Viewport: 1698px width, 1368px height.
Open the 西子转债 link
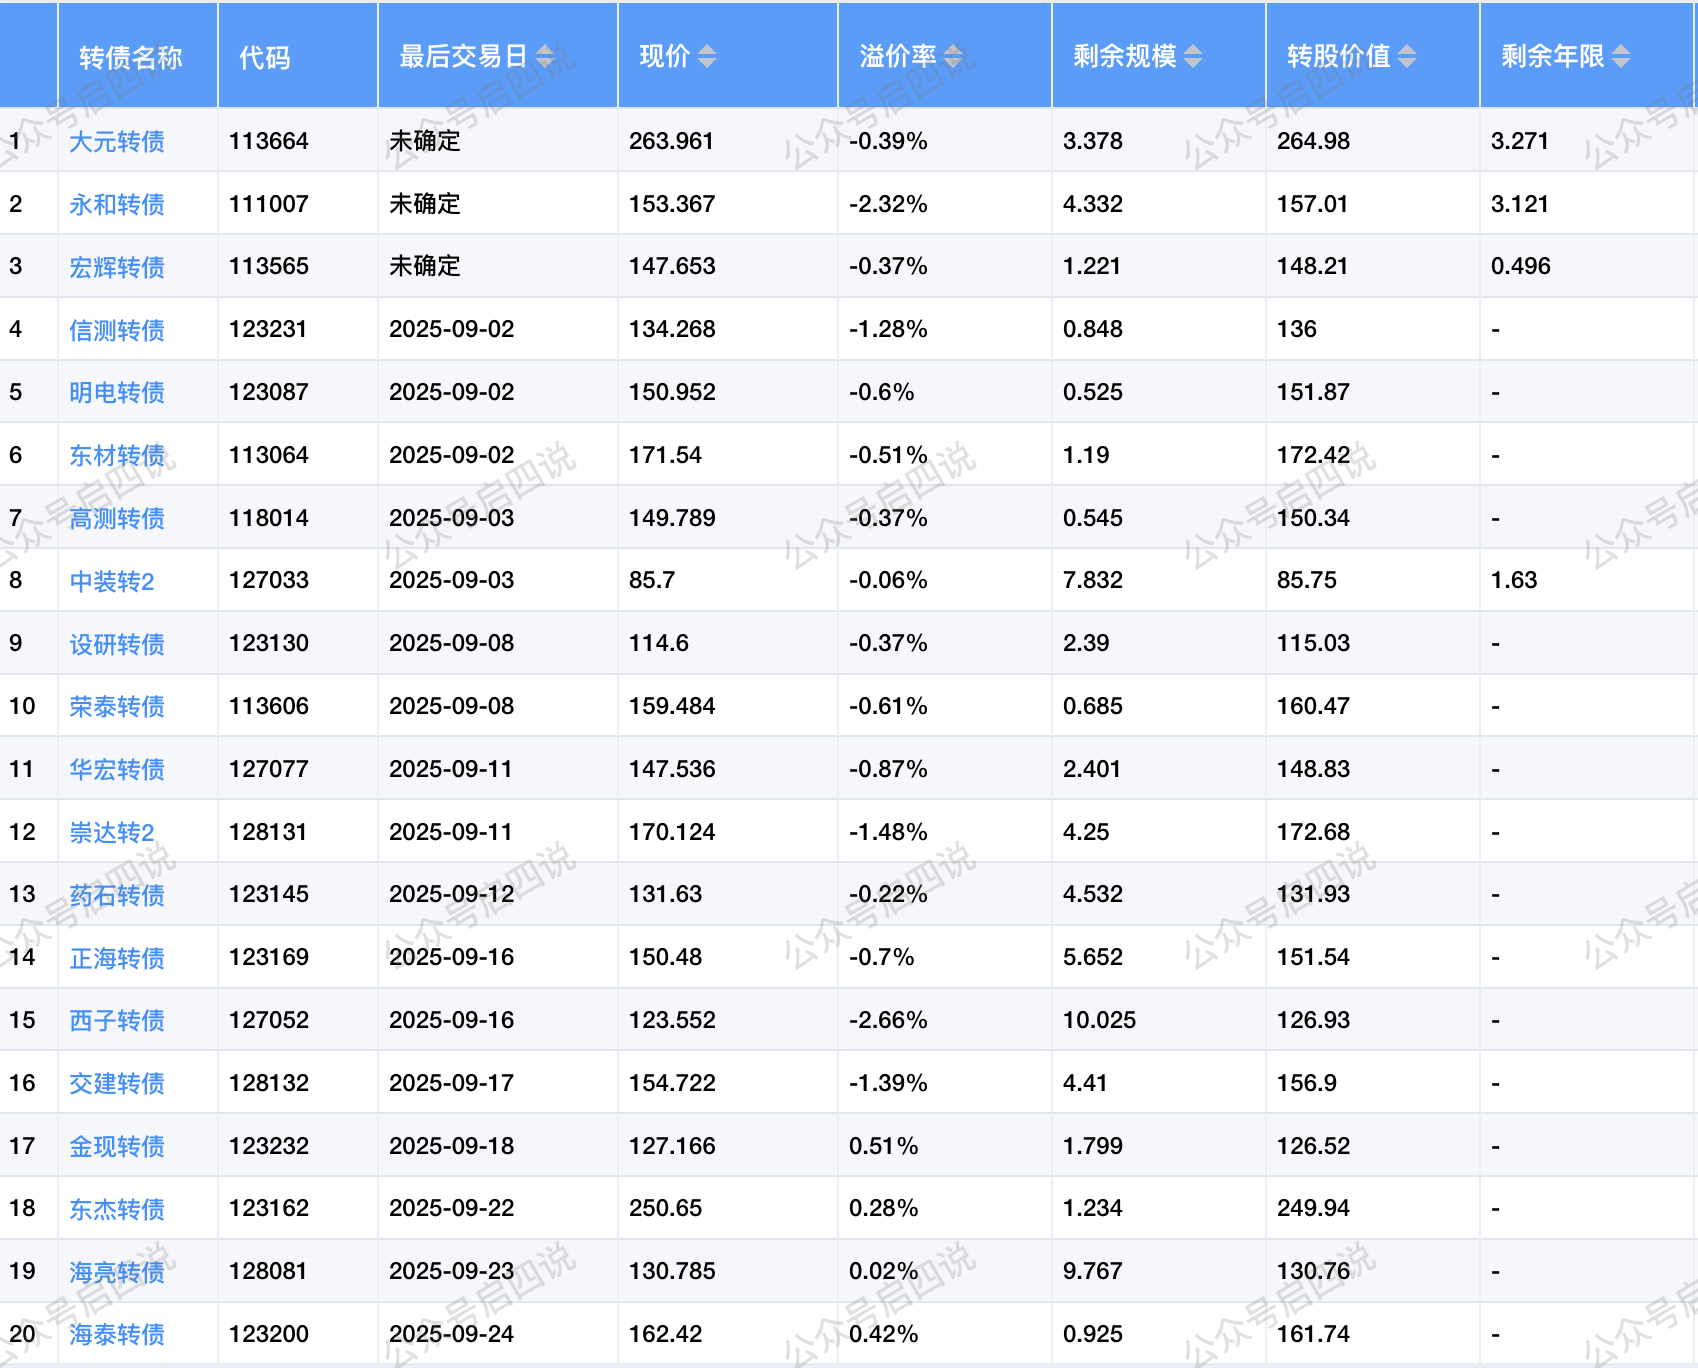tap(117, 1021)
